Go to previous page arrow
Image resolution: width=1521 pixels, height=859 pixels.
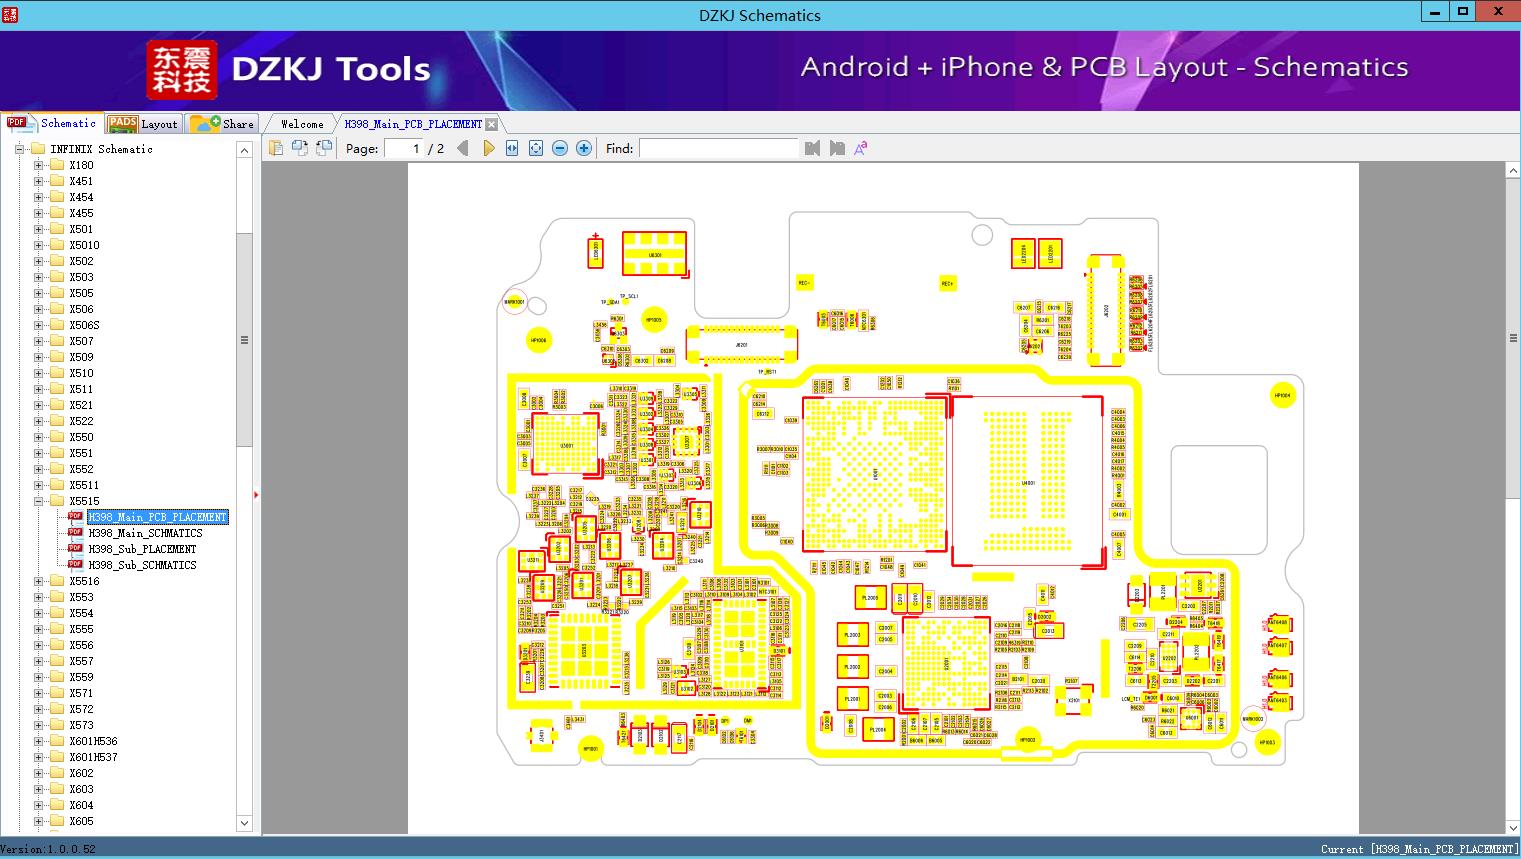(x=462, y=148)
